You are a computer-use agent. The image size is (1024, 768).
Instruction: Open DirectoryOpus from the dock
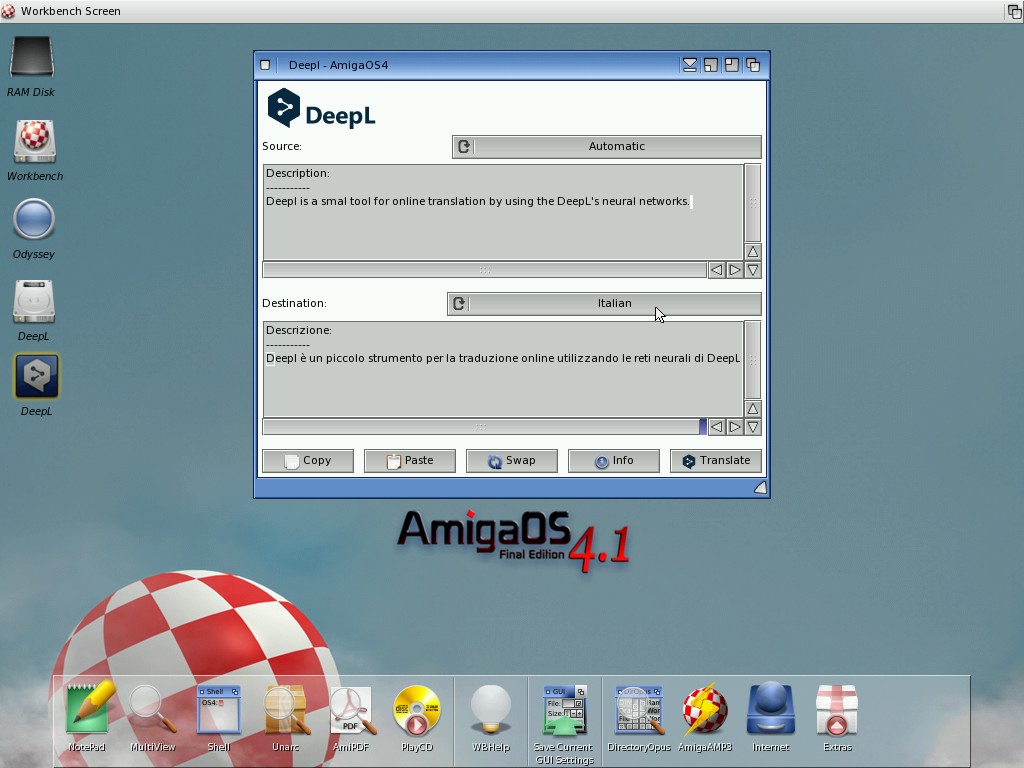638,710
